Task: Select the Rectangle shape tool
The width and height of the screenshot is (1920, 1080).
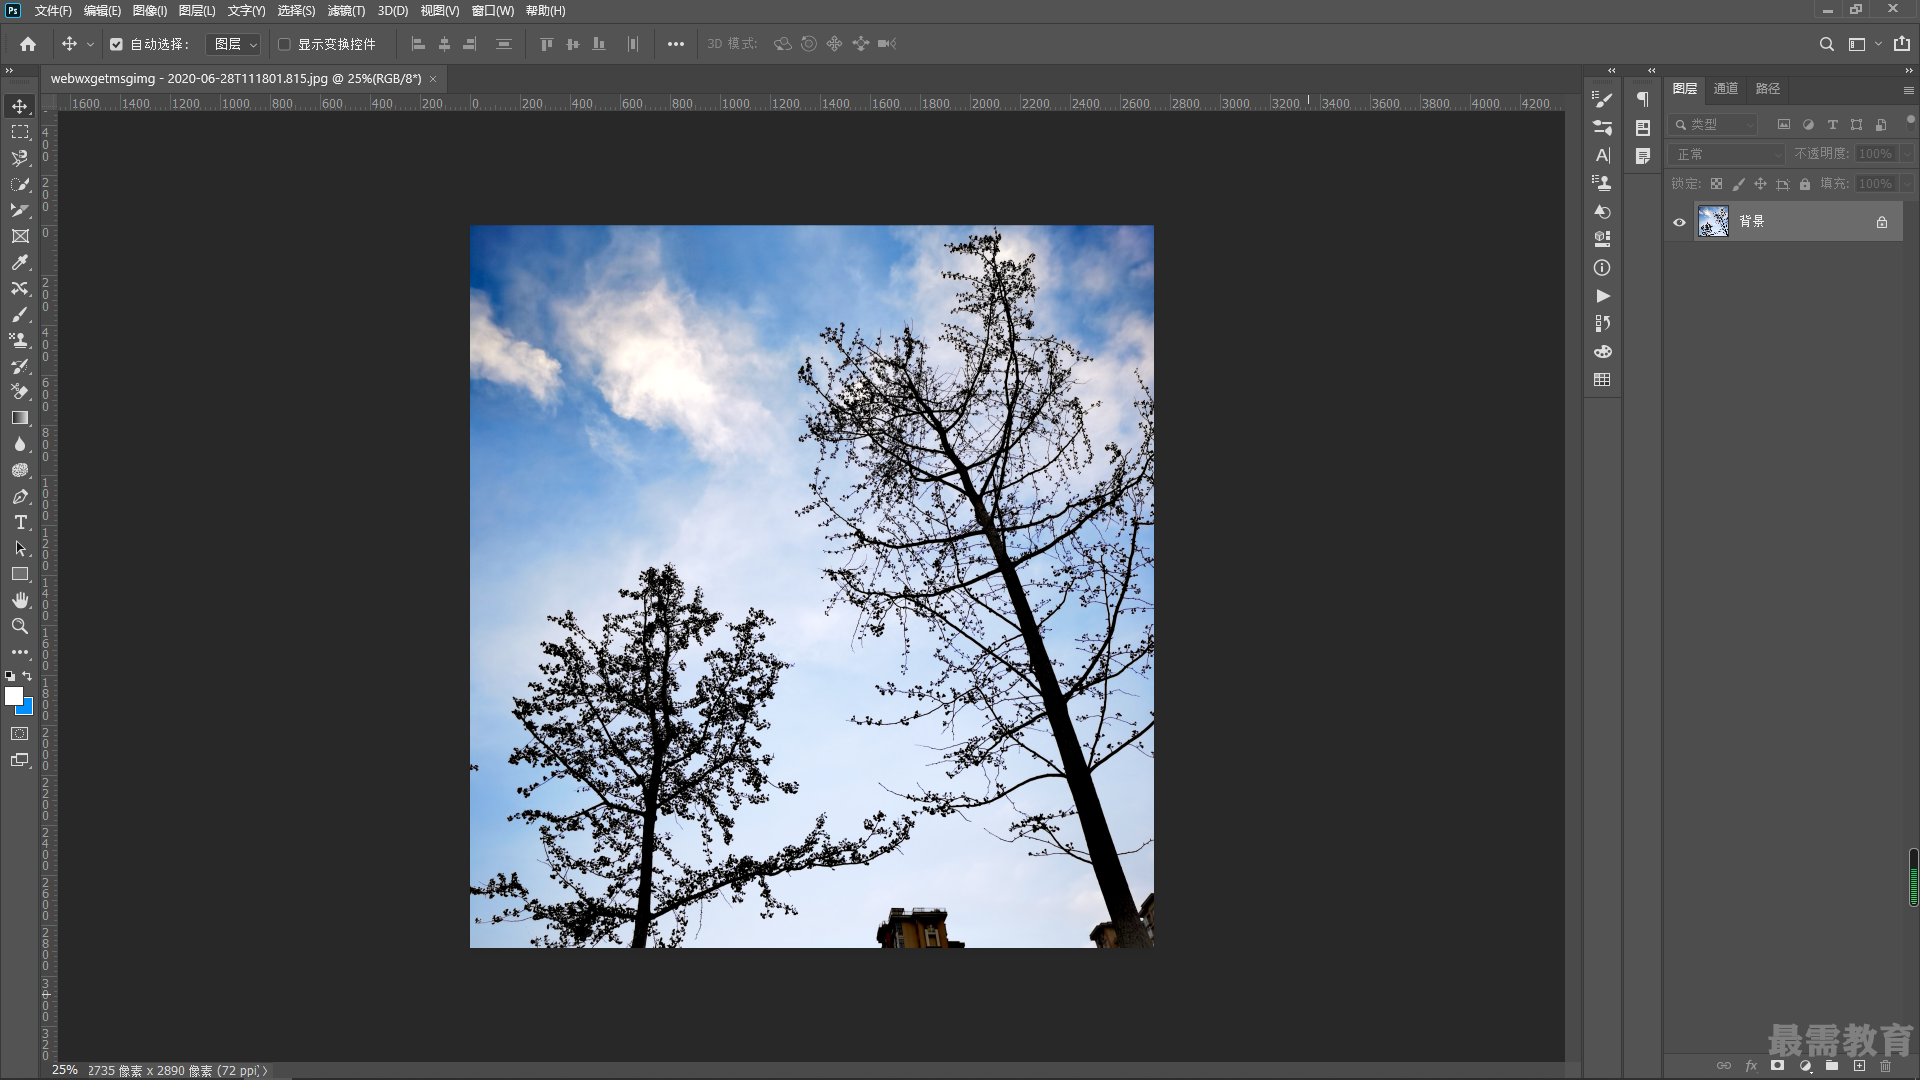Action: click(20, 574)
